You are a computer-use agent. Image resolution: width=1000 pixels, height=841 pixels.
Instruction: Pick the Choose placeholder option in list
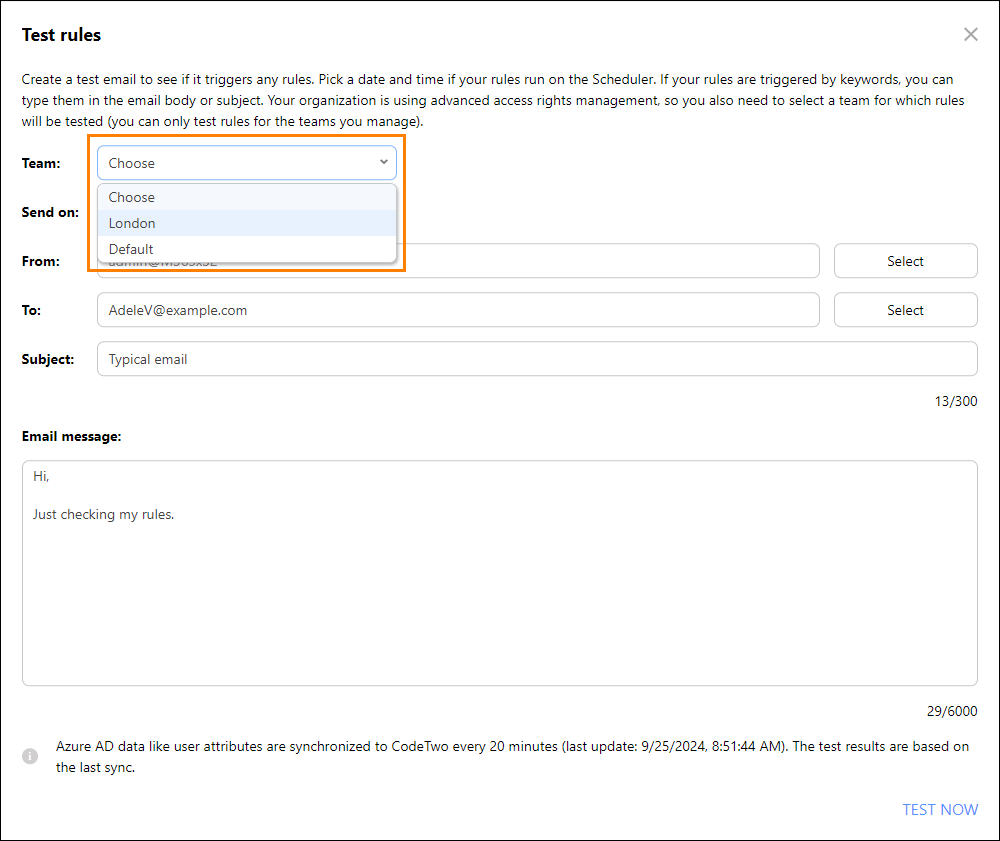click(247, 197)
